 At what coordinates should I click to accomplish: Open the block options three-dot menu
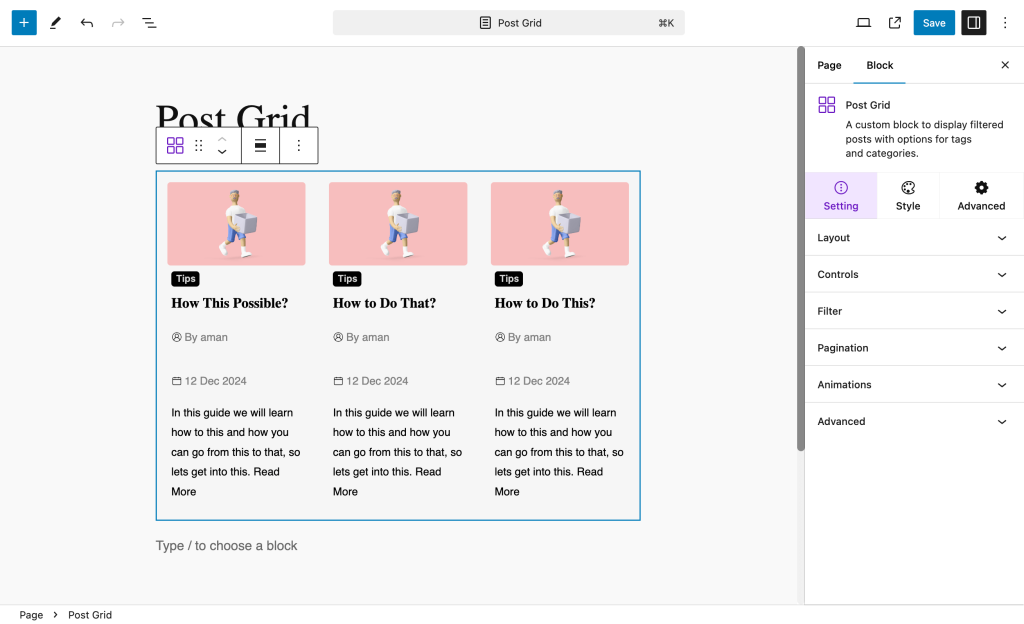click(x=298, y=145)
